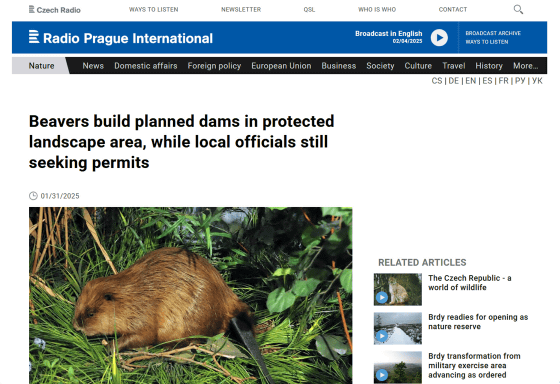The height and width of the screenshot is (384, 560).
Task: Click the Related Articles heading
Action: click(422, 263)
